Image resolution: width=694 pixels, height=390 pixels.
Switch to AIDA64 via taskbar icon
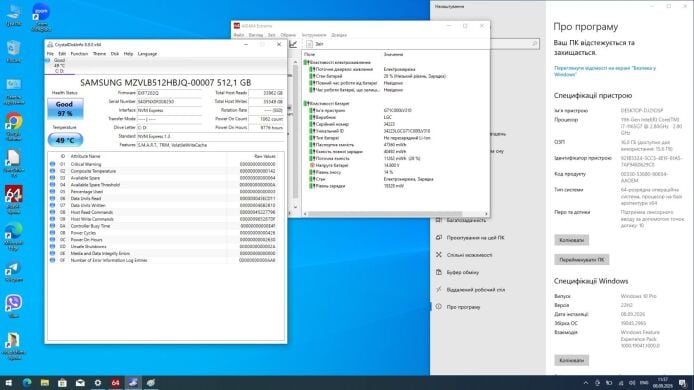116,382
